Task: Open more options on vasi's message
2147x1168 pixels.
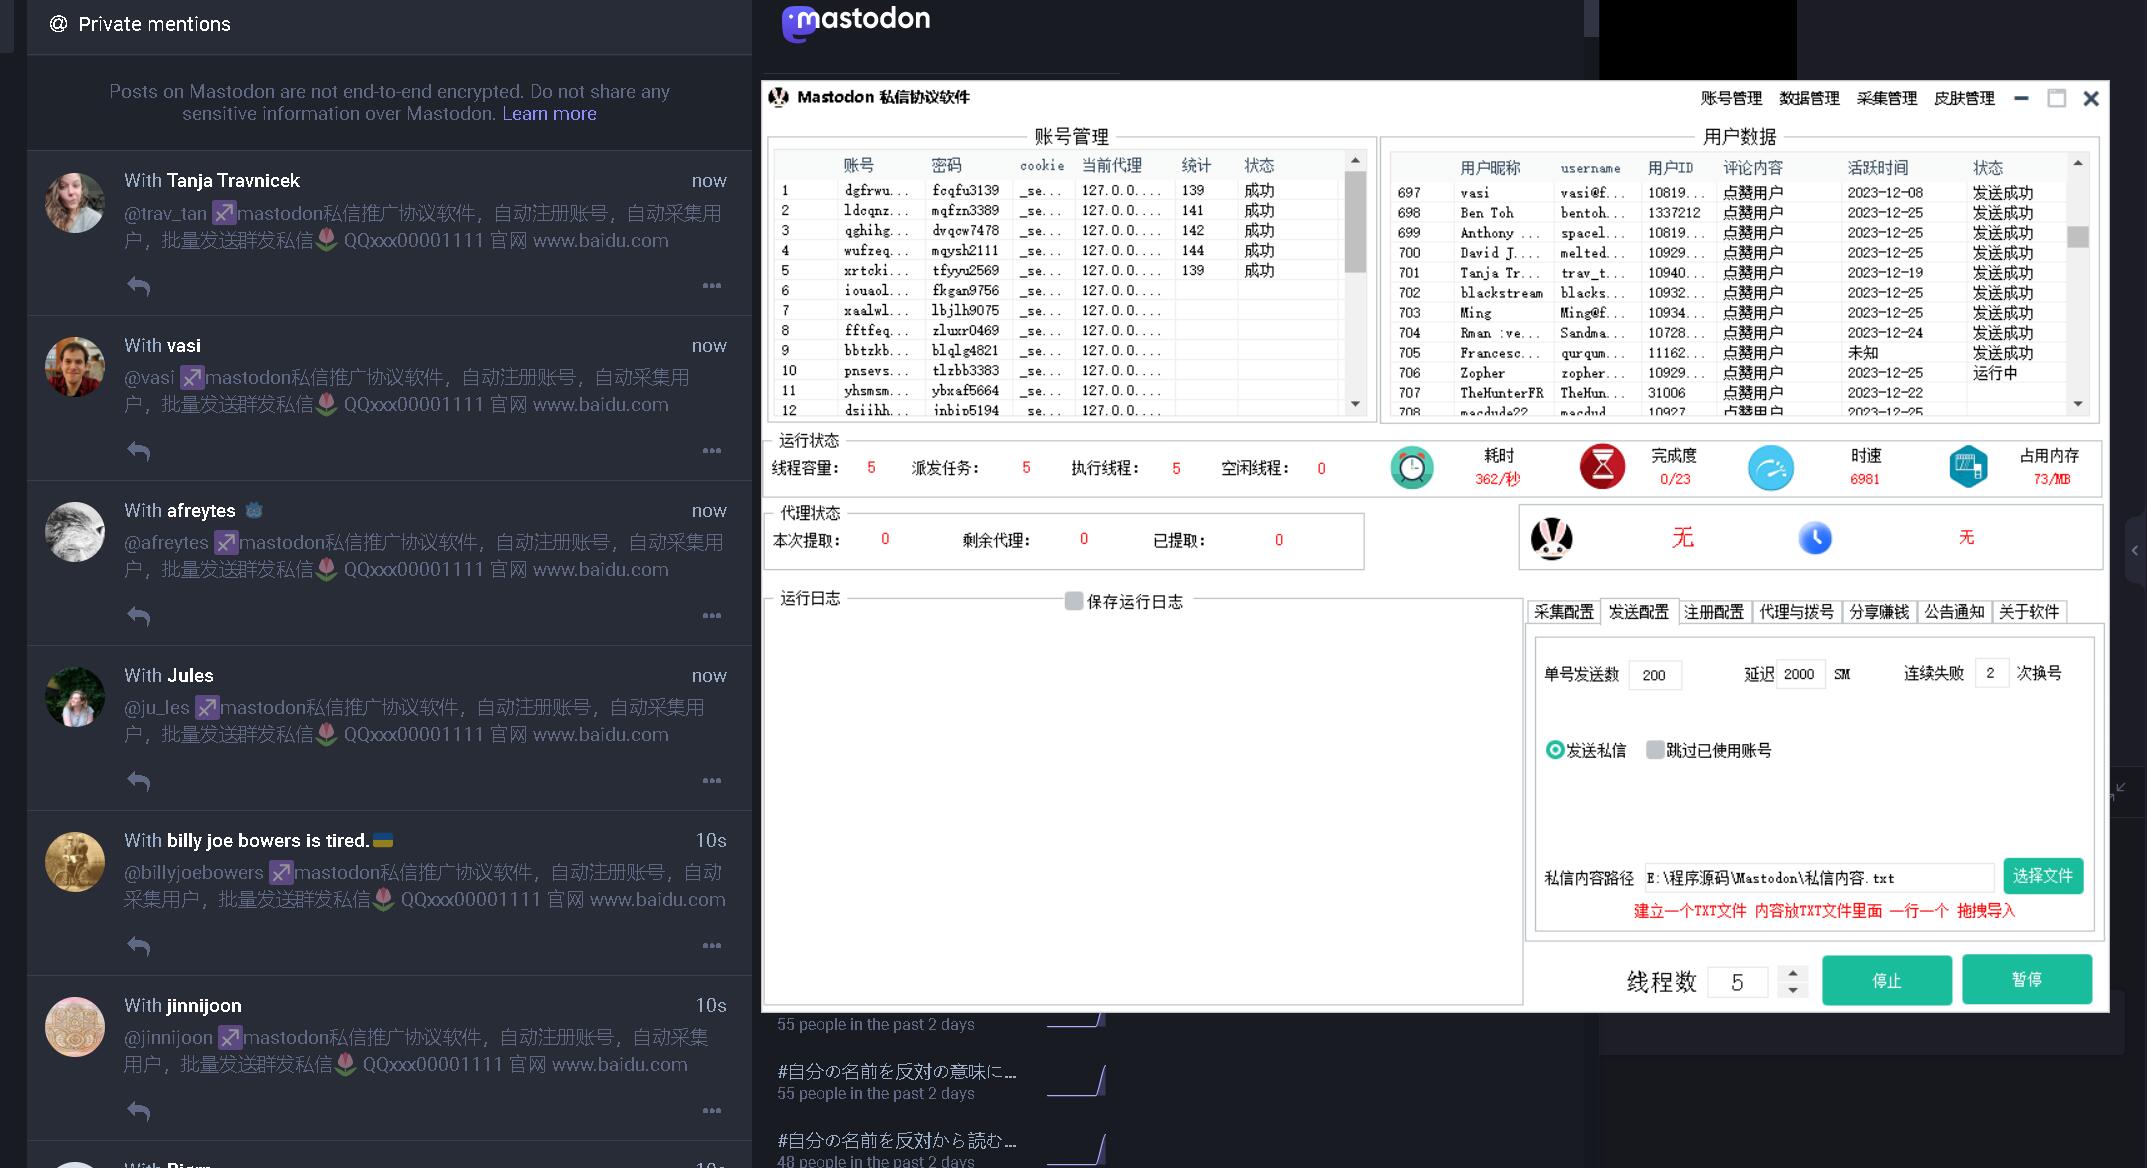Action: (712, 451)
